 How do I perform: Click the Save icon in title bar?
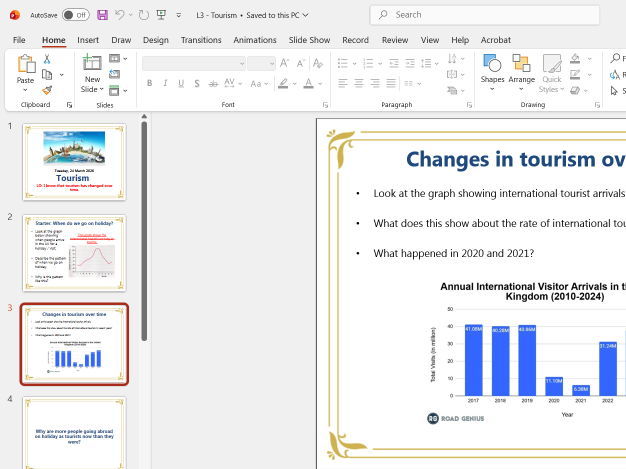pyautogui.click(x=101, y=15)
